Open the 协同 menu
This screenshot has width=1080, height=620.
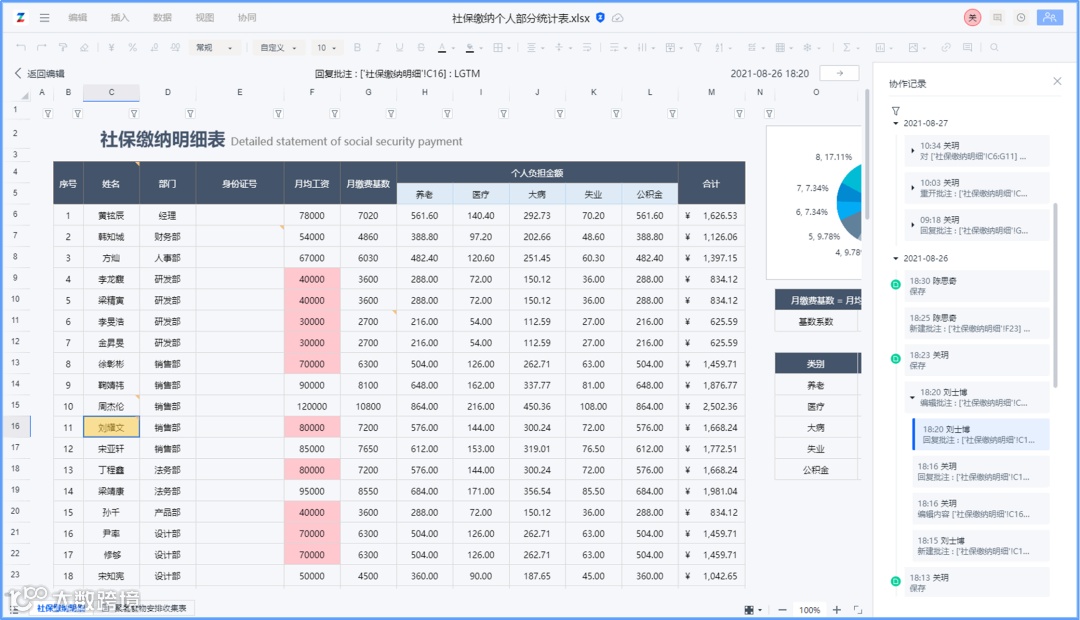point(247,18)
